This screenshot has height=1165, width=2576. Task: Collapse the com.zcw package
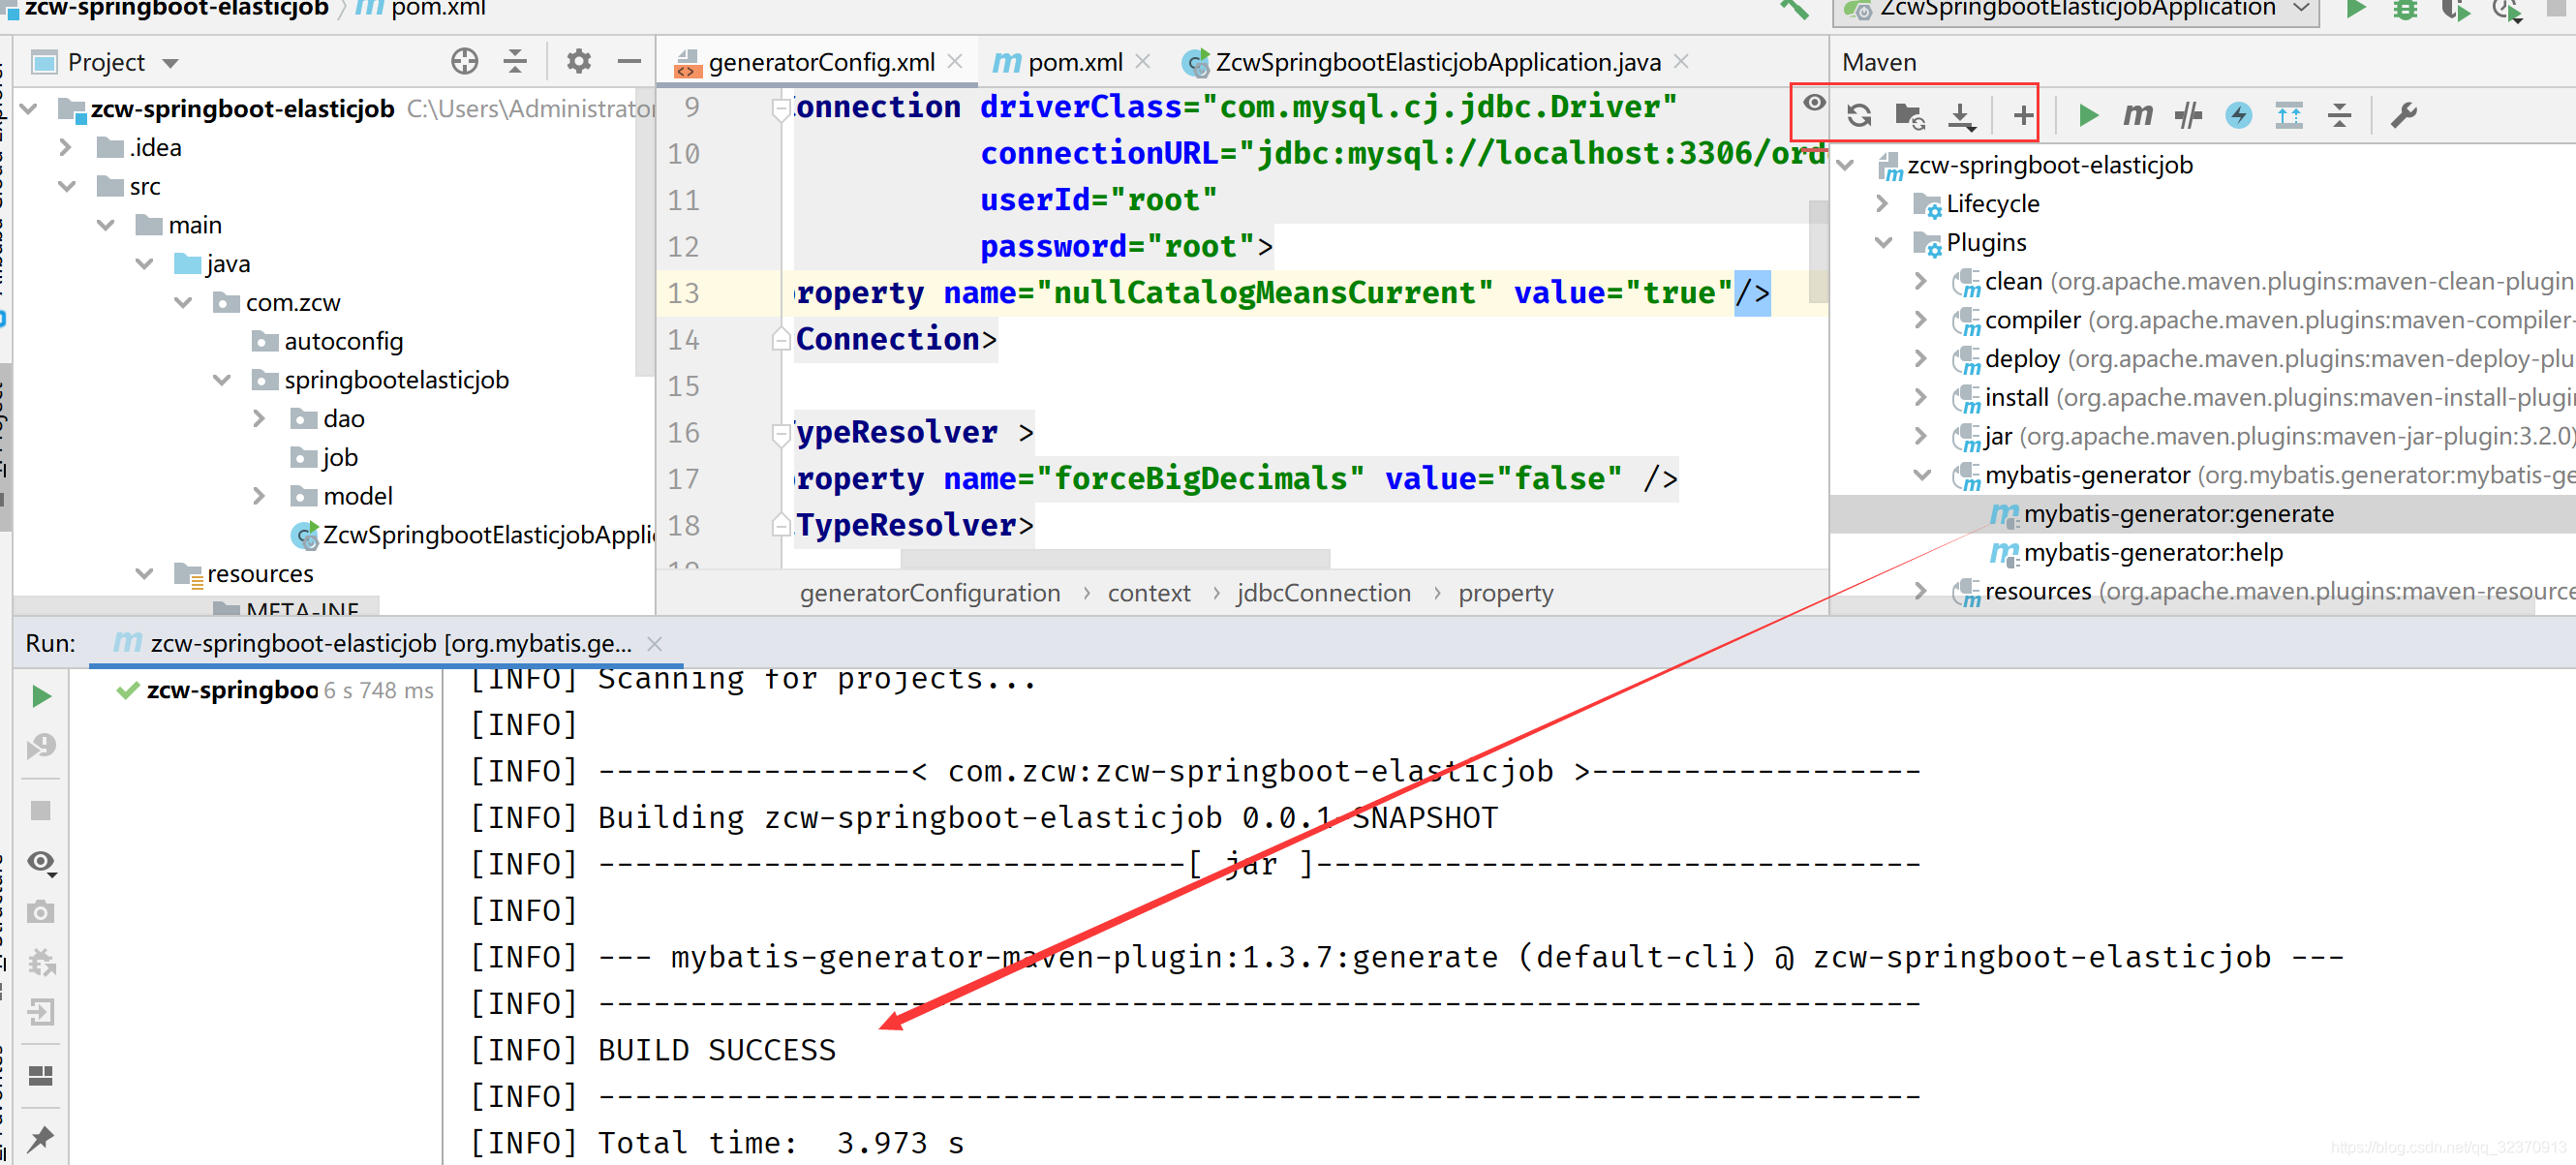pos(183,302)
